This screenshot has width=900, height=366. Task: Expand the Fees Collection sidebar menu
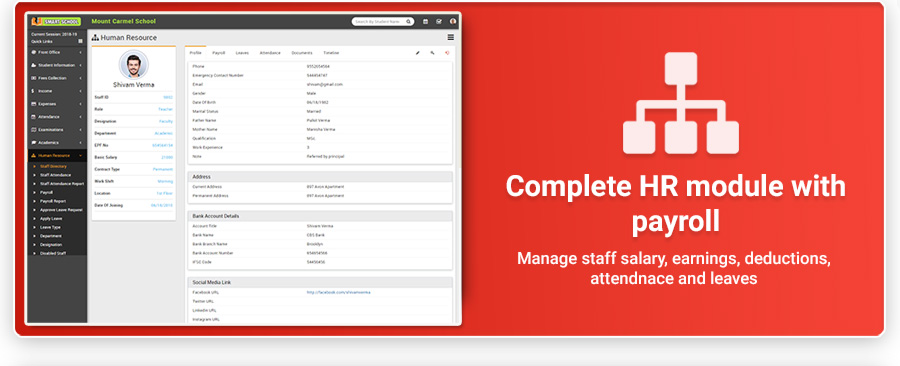[x=57, y=78]
